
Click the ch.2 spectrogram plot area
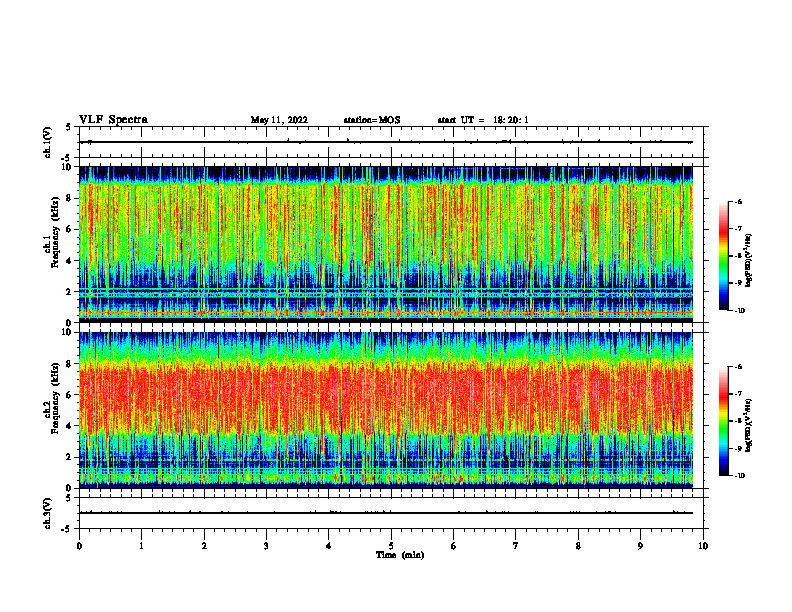[386, 410]
